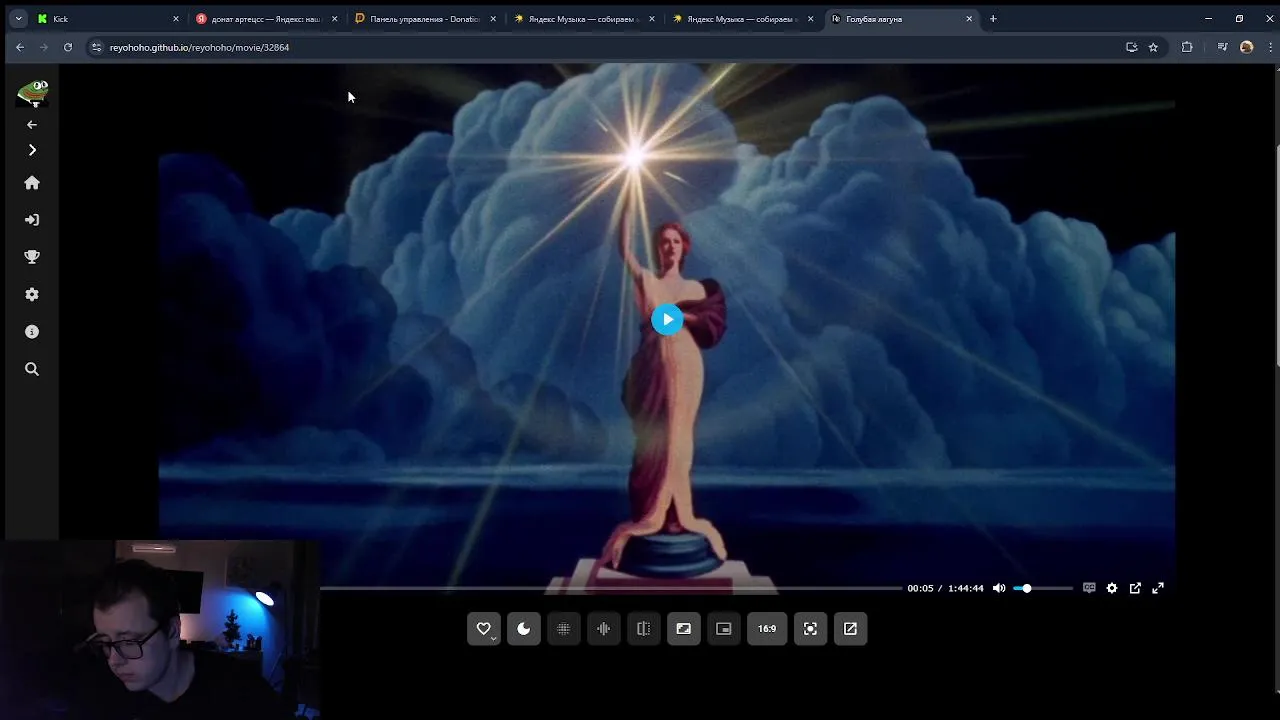1280x720 pixels.
Task: Add the movie to favorites via heart icon
Action: pyautogui.click(x=484, y=629)
